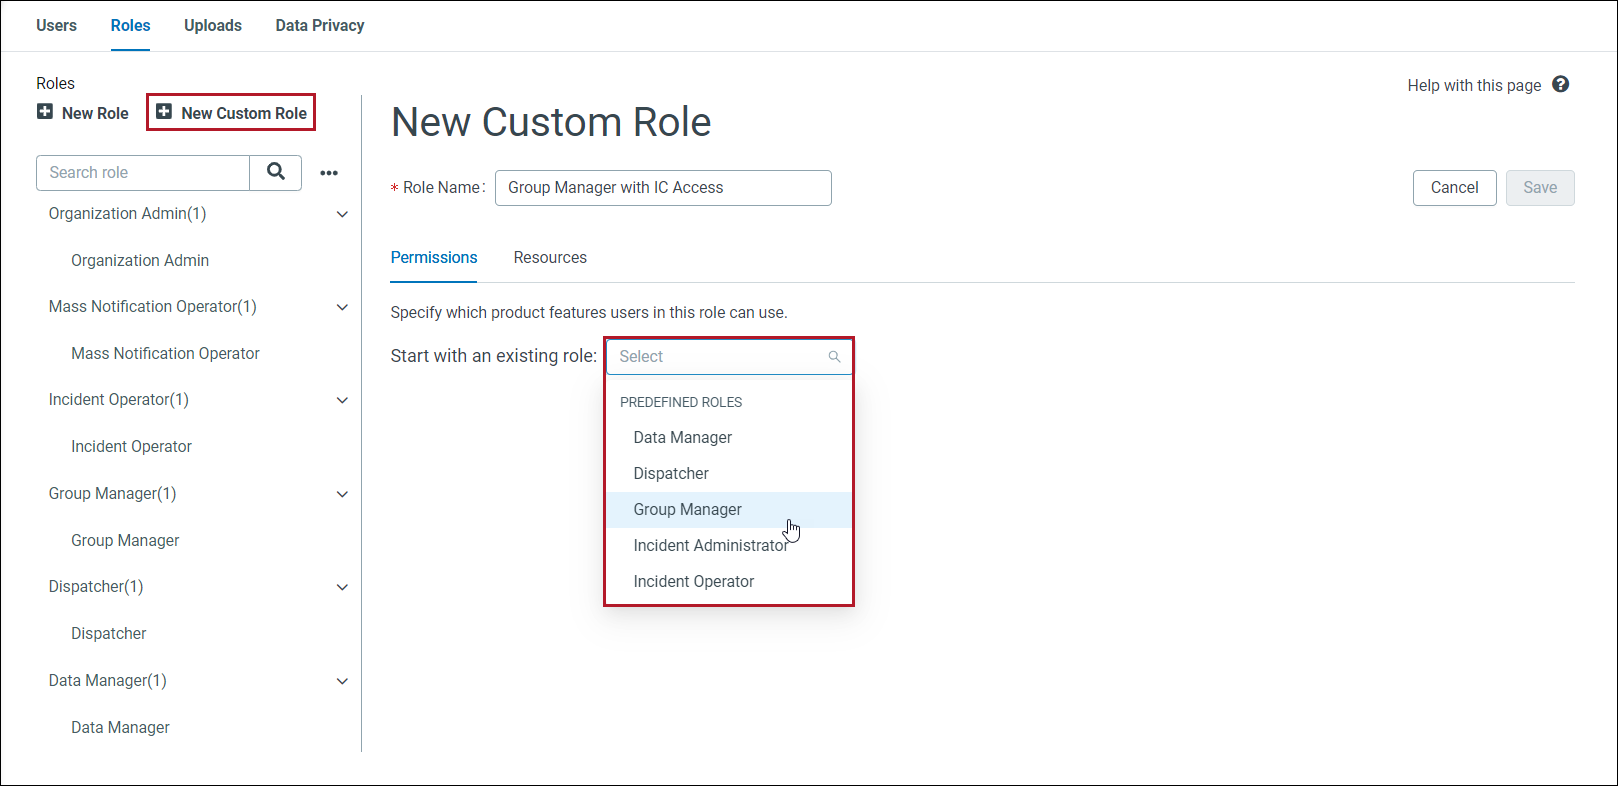Choose Group Manager from predefined roles list
1618x786 pixels.
[687, 510]
